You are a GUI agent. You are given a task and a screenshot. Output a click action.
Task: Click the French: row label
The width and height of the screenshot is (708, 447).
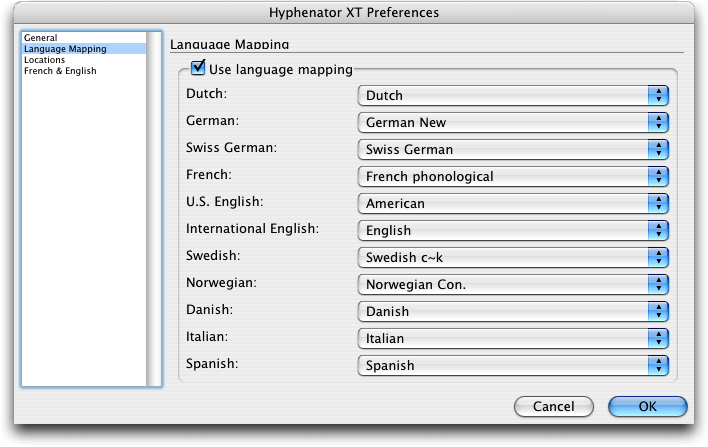tap(209, 175)
